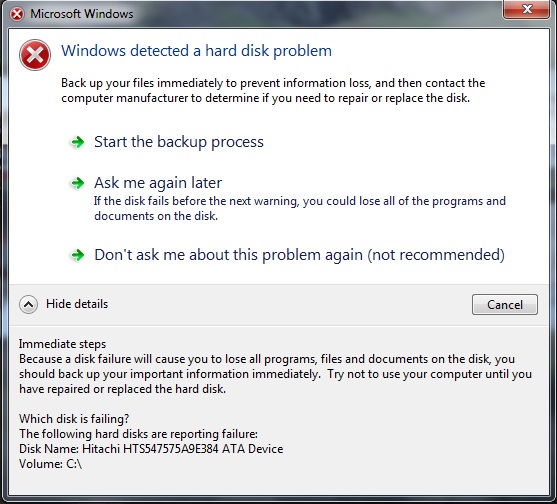
Task: Click the Hide details label
Action: coord(77,304)
